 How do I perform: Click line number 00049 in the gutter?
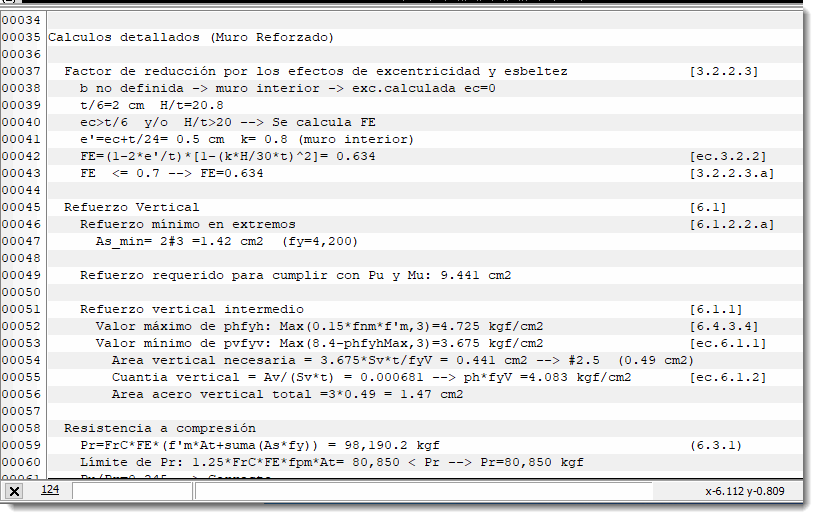(21, 275)
